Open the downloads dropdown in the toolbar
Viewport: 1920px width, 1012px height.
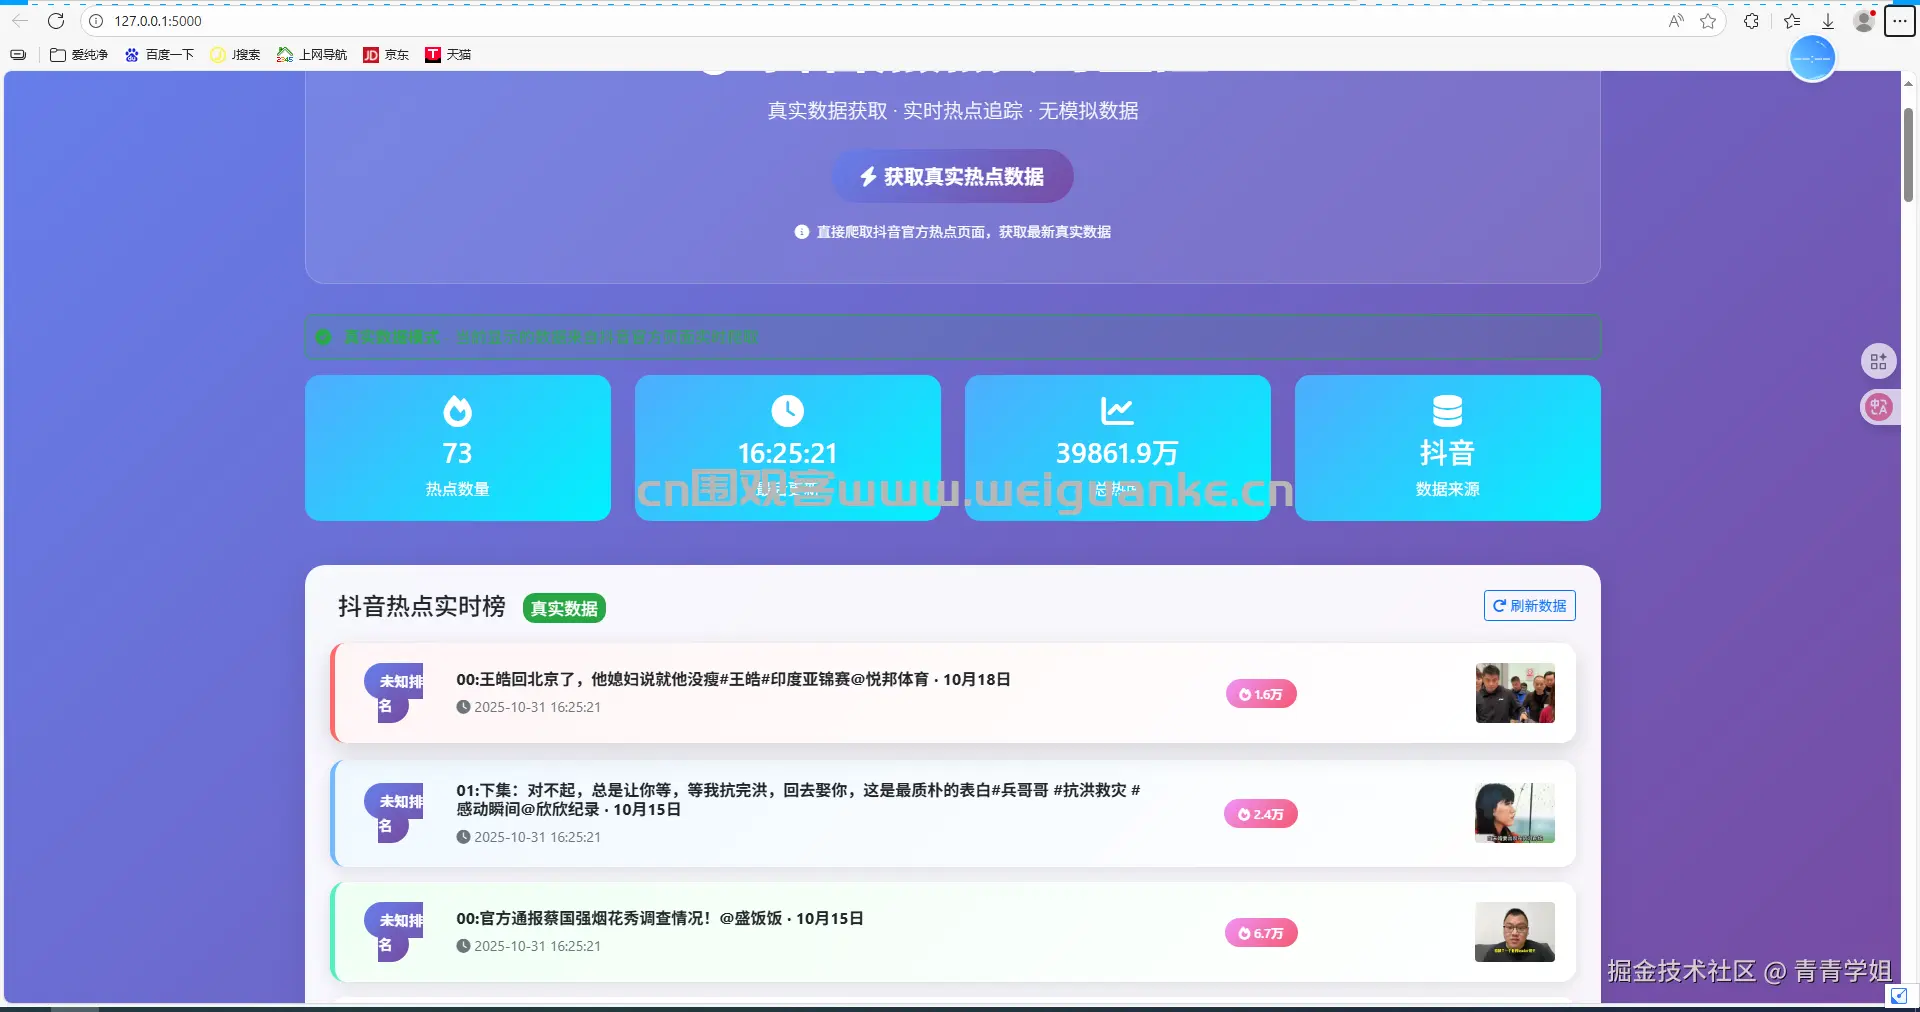coord(1828,21)
